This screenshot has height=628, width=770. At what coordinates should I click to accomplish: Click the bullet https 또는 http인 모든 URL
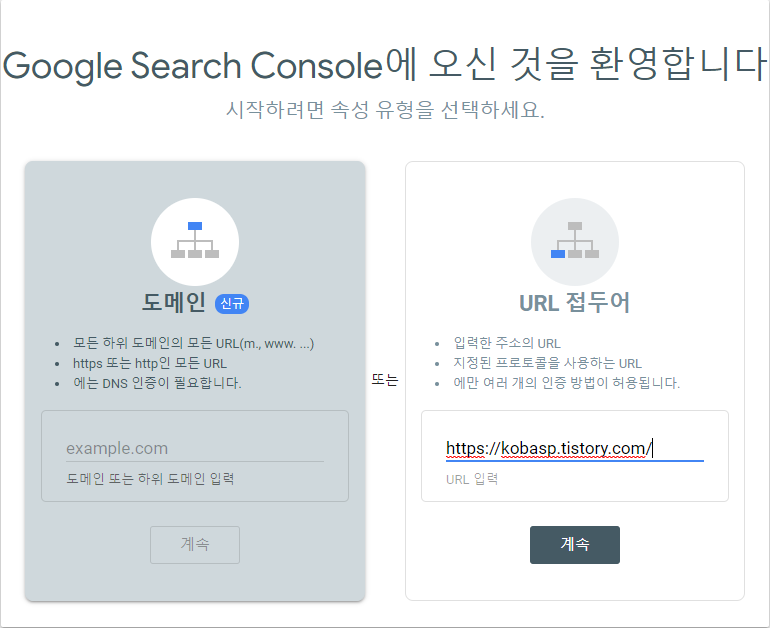[x=150, y=363]
